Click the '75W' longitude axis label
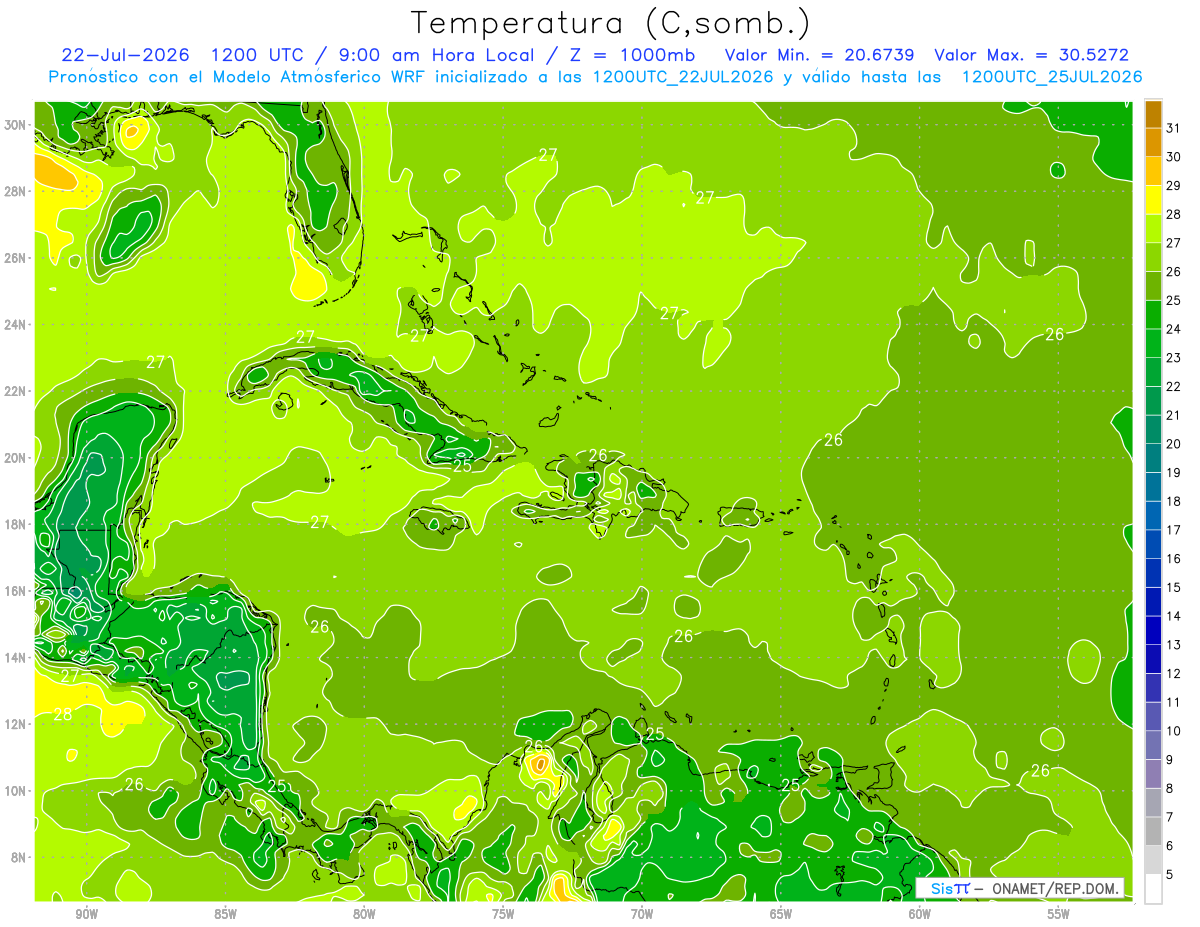The height and width of the screenshot is (927, 1200). coord(503,914)
